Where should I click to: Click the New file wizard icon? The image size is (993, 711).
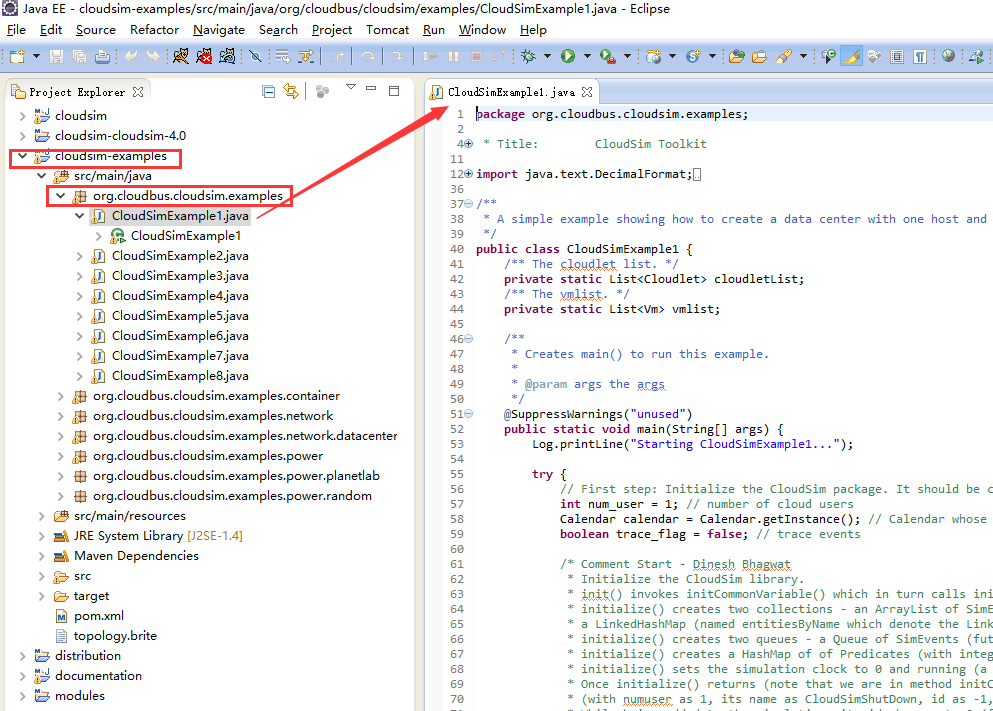(17, 56)
